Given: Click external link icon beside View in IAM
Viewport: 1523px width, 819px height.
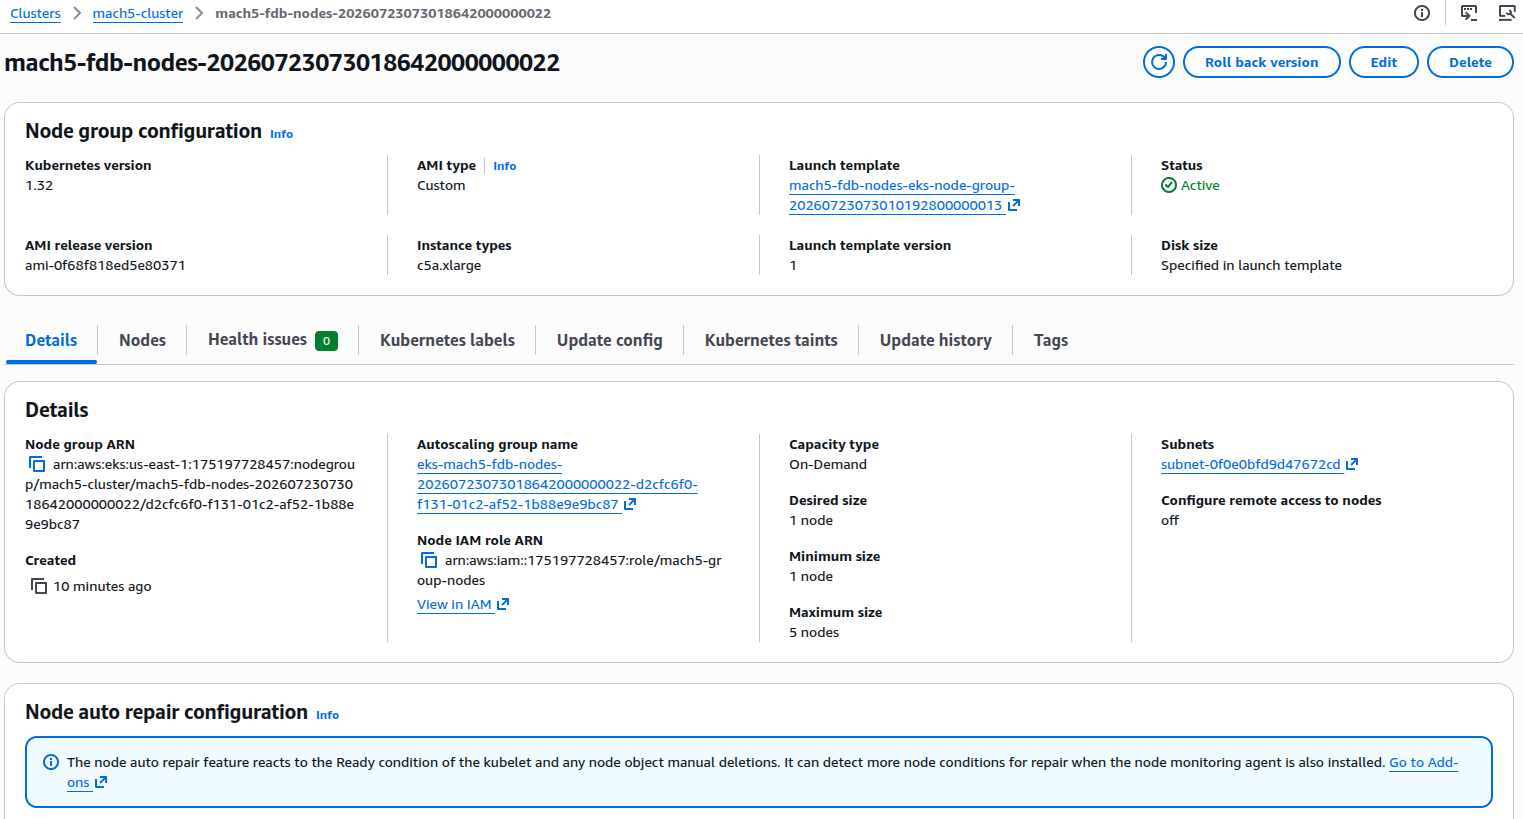Looking at the screenshot, I should [503, 604].
